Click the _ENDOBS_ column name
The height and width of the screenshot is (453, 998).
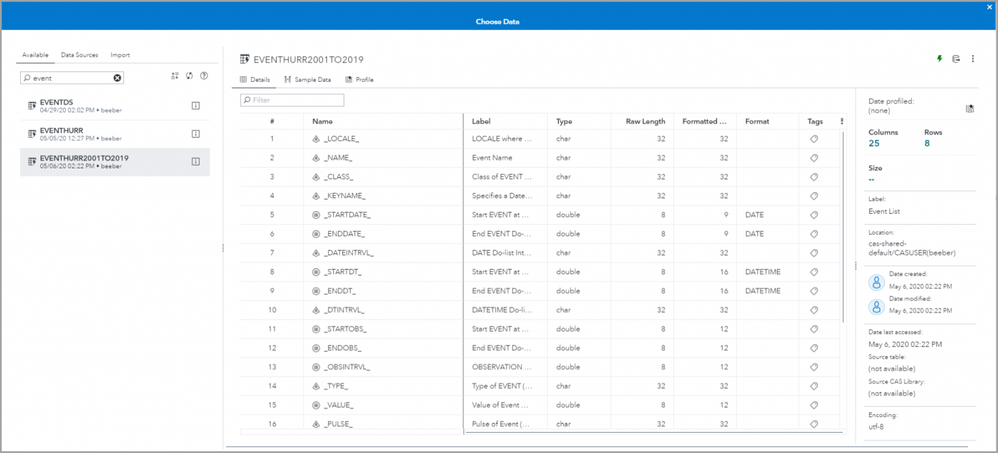coord(343,348)
